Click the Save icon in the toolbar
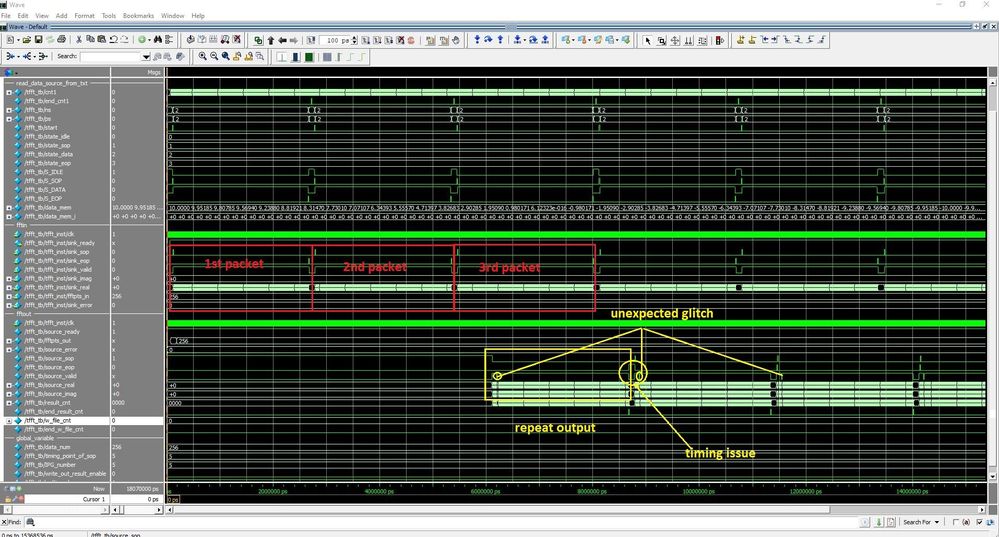The image size is (999, 537). click(37, 40)
